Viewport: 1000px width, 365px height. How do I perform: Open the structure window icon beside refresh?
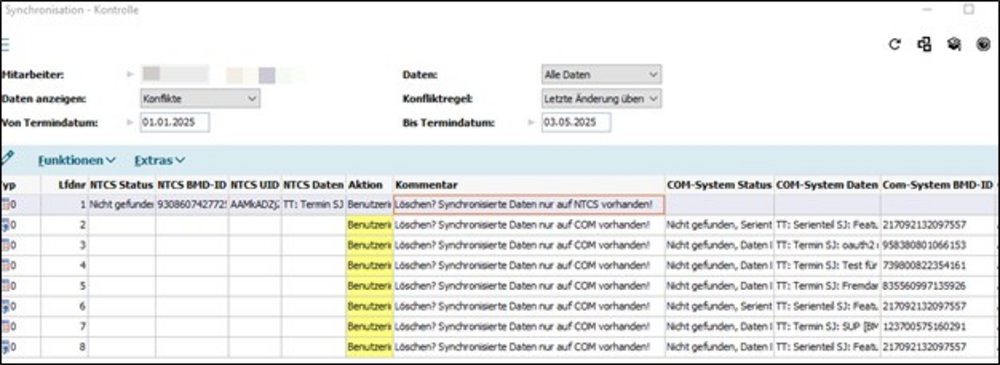pyautogui.click(x=924, y=44)
